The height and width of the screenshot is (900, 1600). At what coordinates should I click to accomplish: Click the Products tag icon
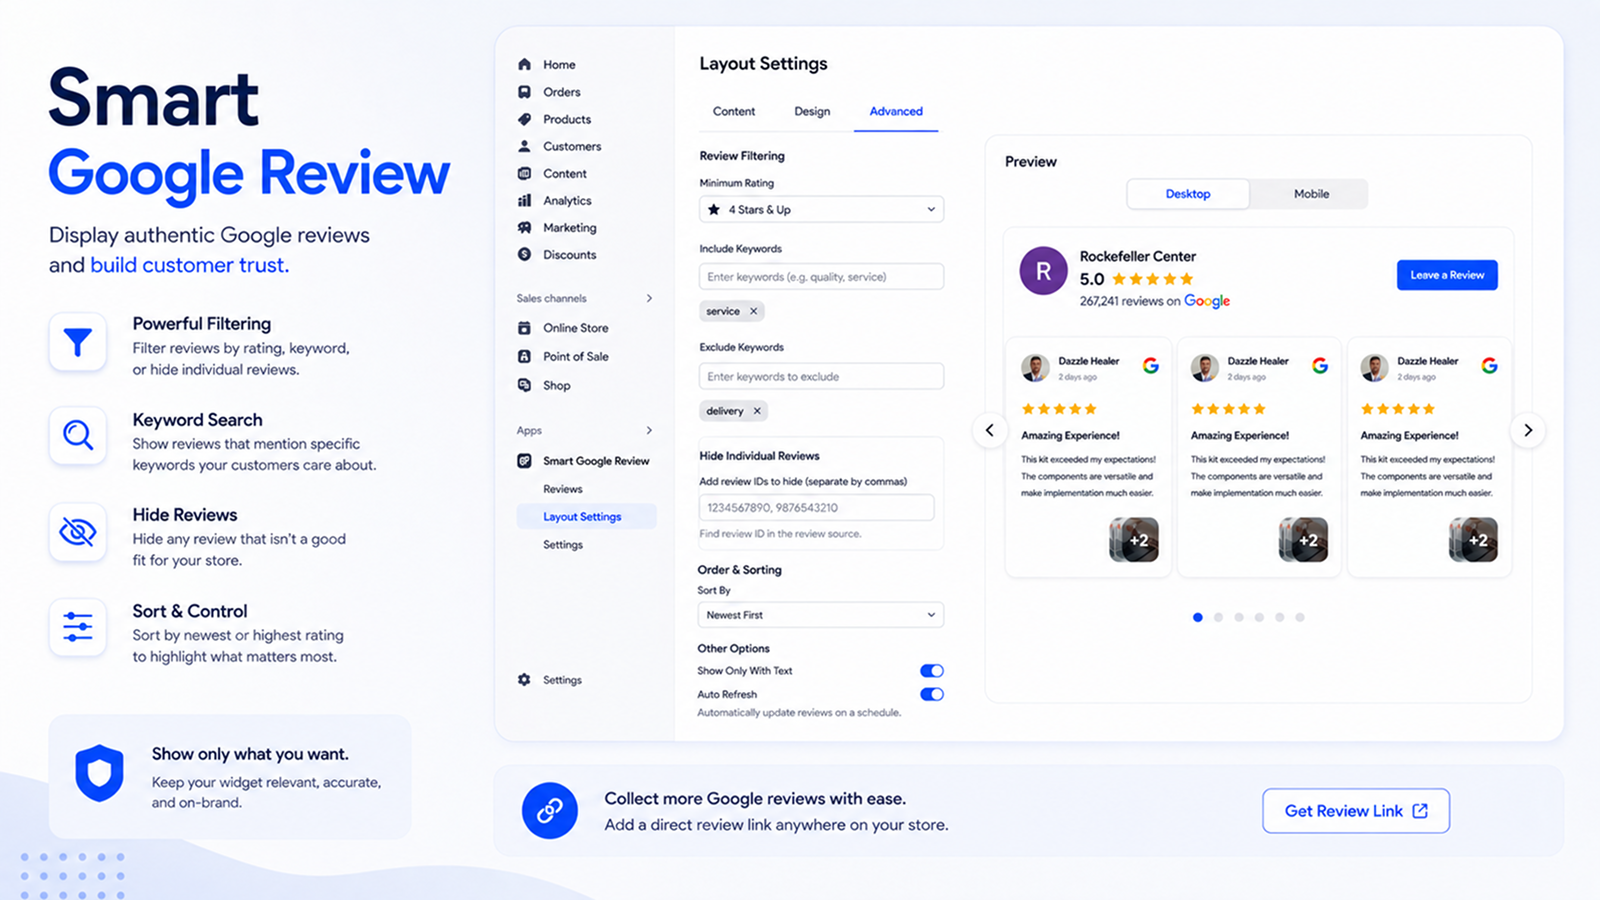[x=524, y=119]
